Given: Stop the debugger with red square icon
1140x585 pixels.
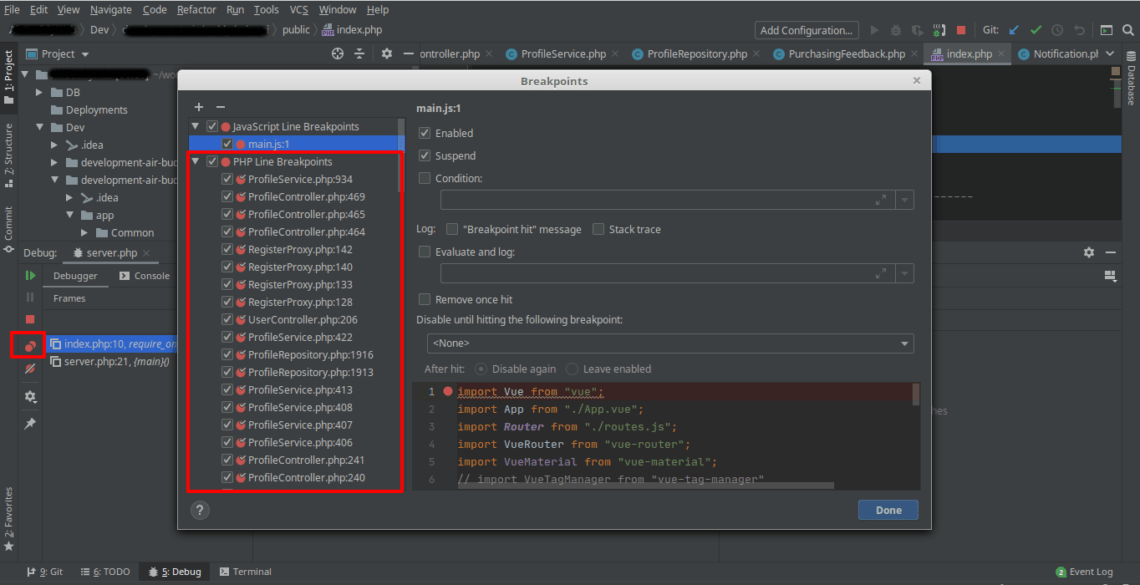Looking at the screenshot, I should click(x=29, y=317).
